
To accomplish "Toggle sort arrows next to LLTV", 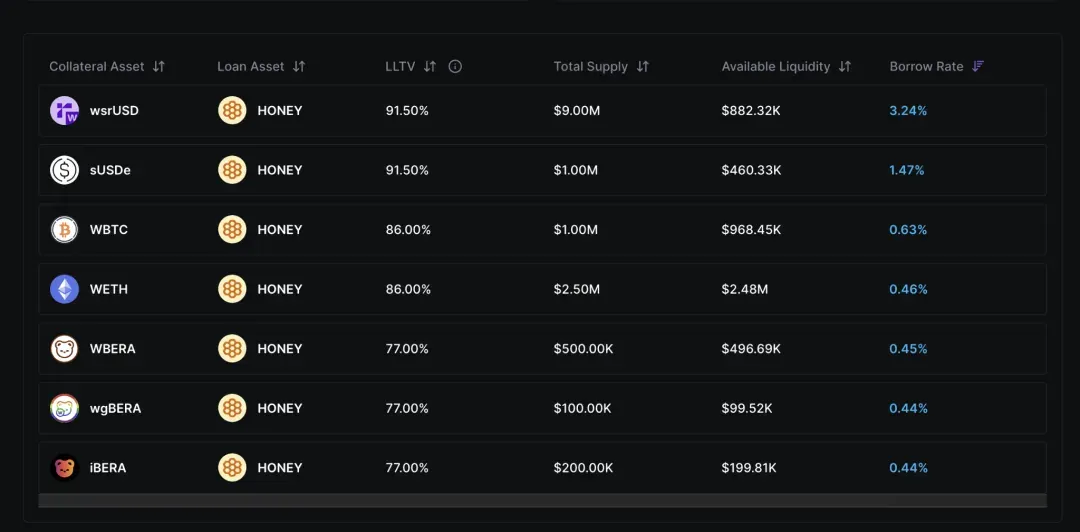I will 430,67.
